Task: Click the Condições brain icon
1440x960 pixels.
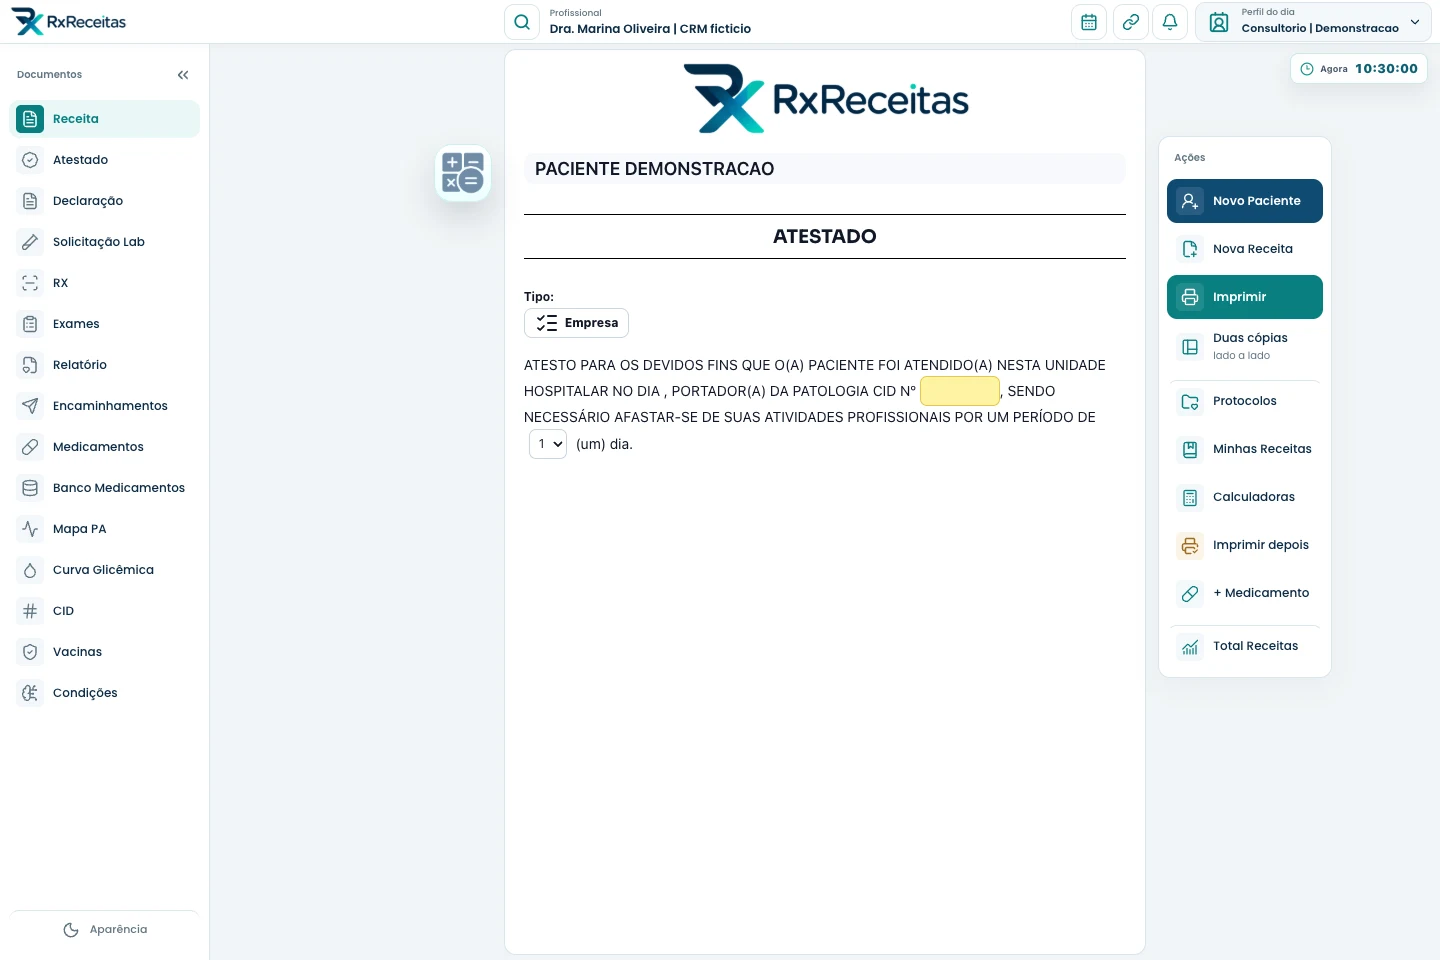Action: tap(30, 693)
